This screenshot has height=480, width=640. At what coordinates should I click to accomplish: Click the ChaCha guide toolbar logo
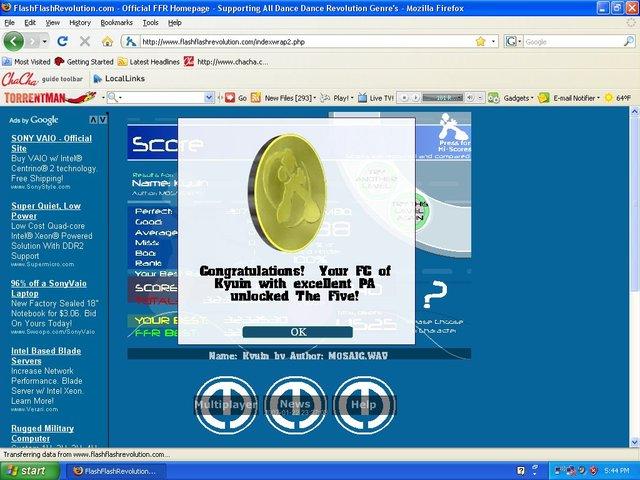(42, 79)
